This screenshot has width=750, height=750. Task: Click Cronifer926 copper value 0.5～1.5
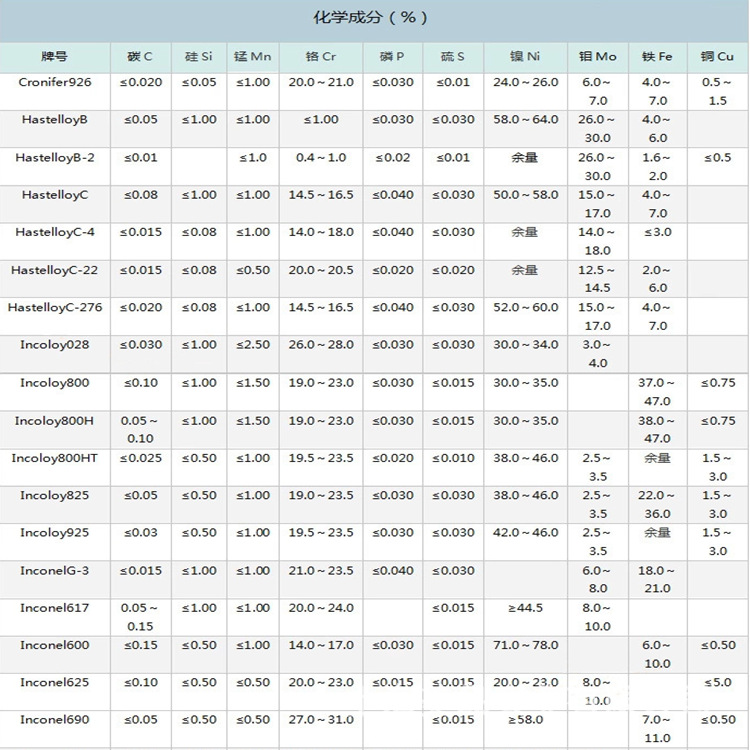[717, 91]
